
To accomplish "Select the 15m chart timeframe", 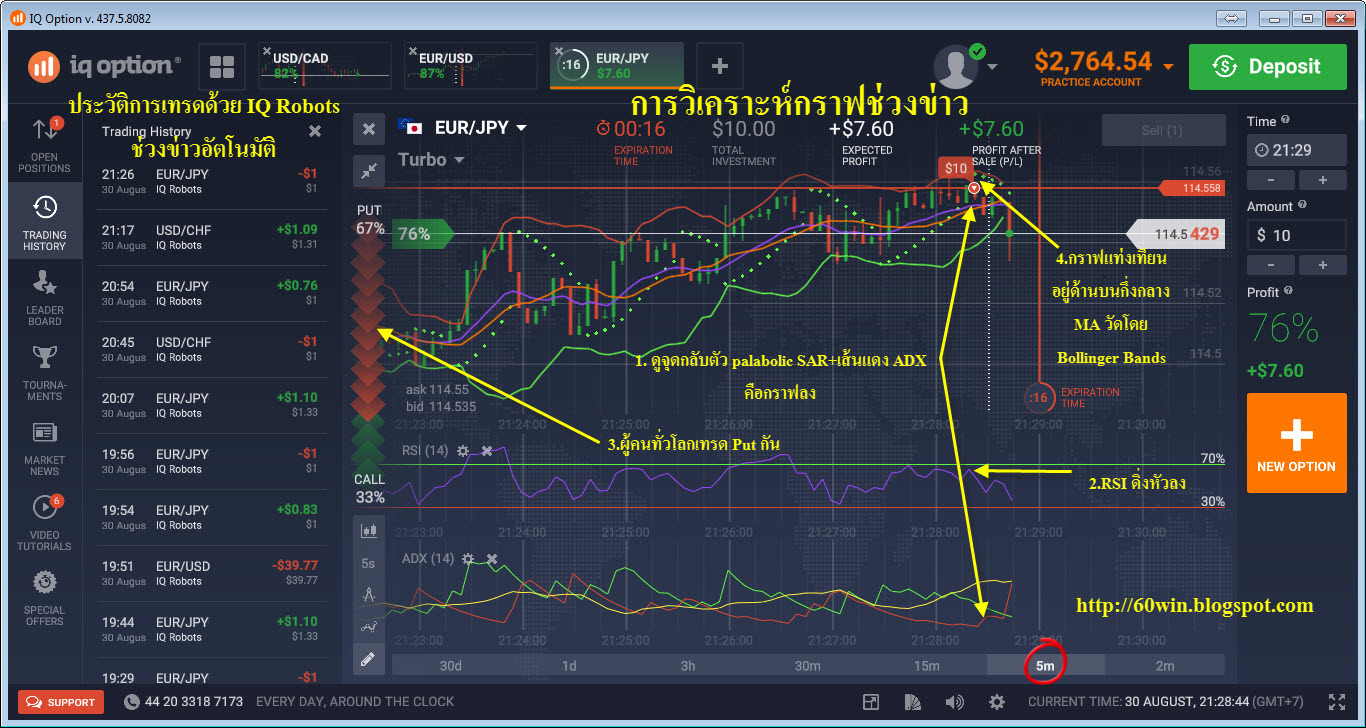I will (x=927, y=666).
